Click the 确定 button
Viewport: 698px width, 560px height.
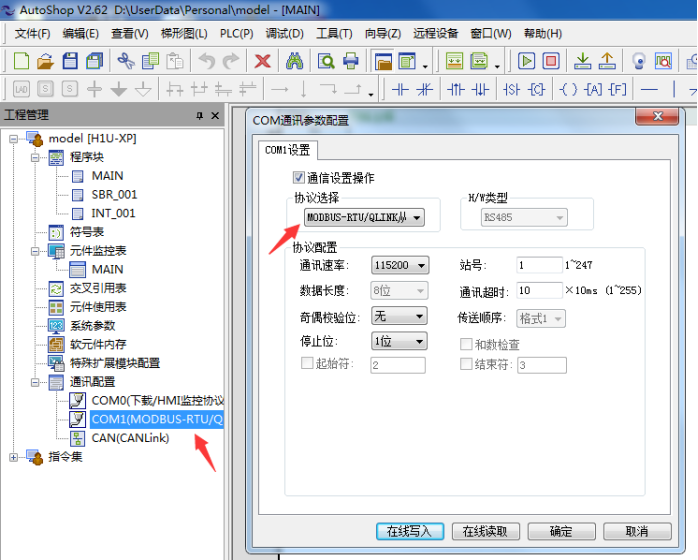click(561, 531)
